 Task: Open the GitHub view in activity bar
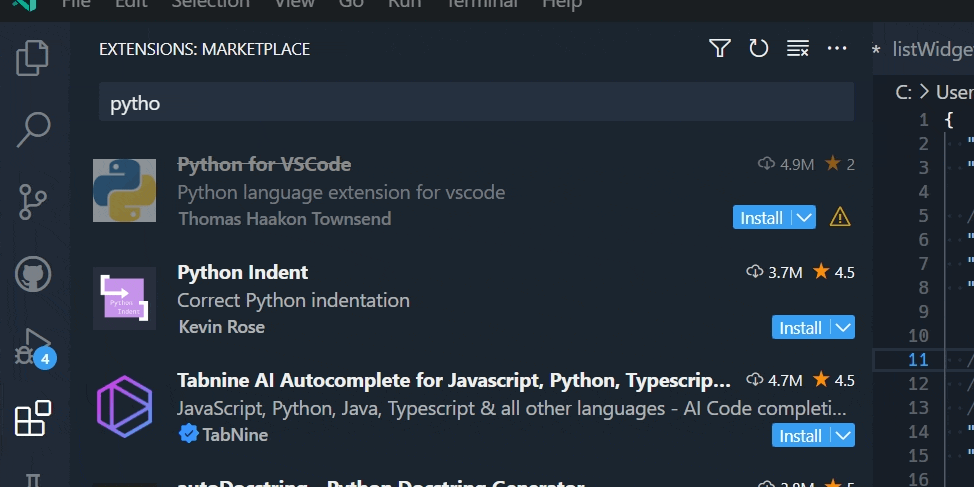pos(32,274)
